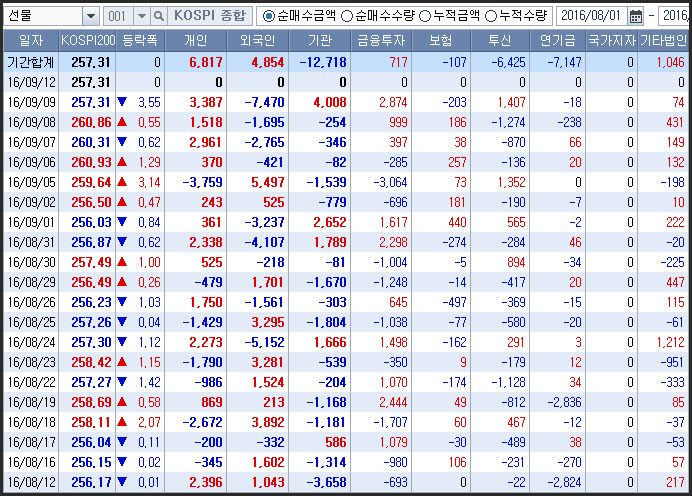692x496 pixels.
Task: Click the up arrow on 16/08/23
Action: [122, 362]
